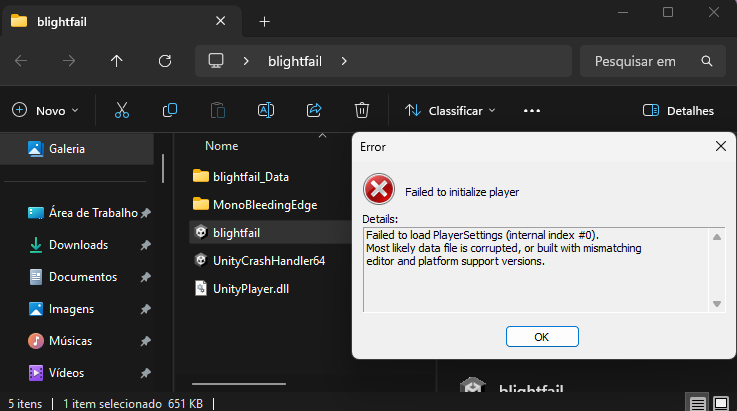The image size is (737, 411).
Task: Click the Pesquisar em search box
Action: pos(649,61)
